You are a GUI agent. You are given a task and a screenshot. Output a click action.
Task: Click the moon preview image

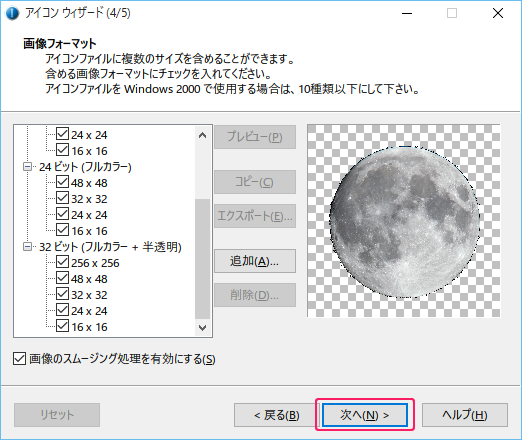[405, 222]
